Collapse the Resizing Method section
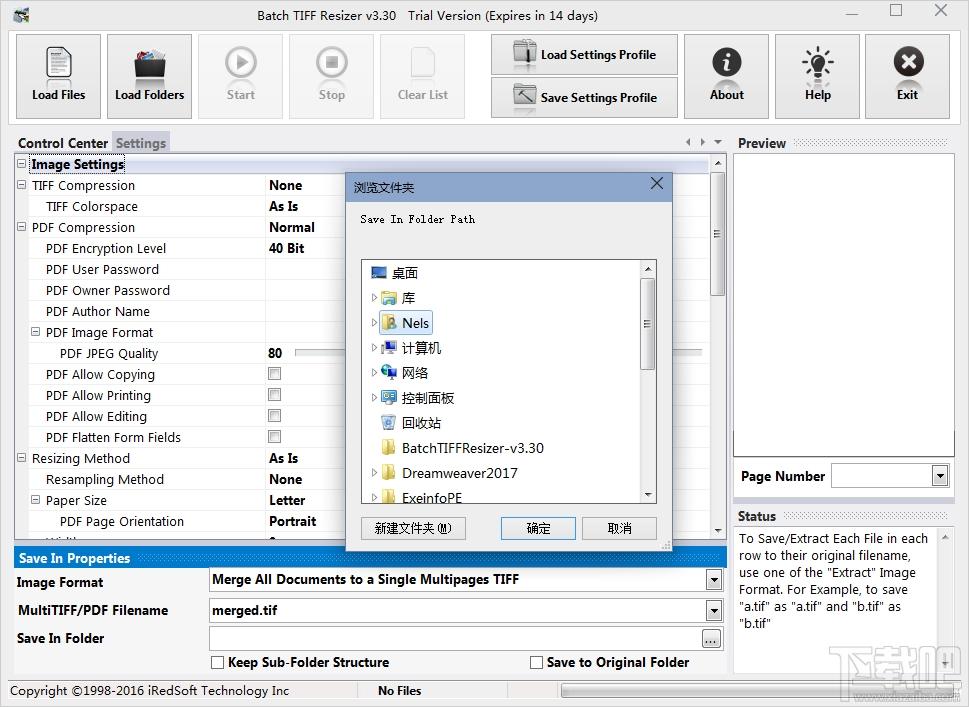 22,458
